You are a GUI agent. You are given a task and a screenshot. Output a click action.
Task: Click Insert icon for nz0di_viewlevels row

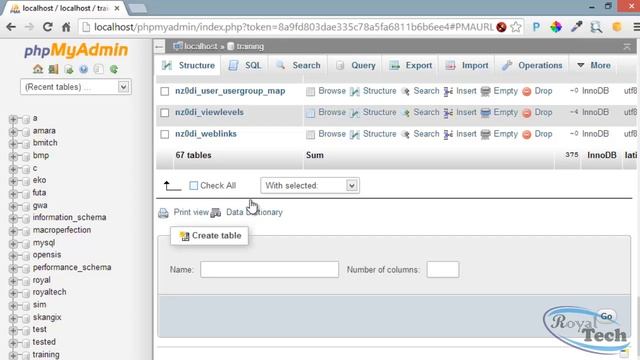(448, 113)
